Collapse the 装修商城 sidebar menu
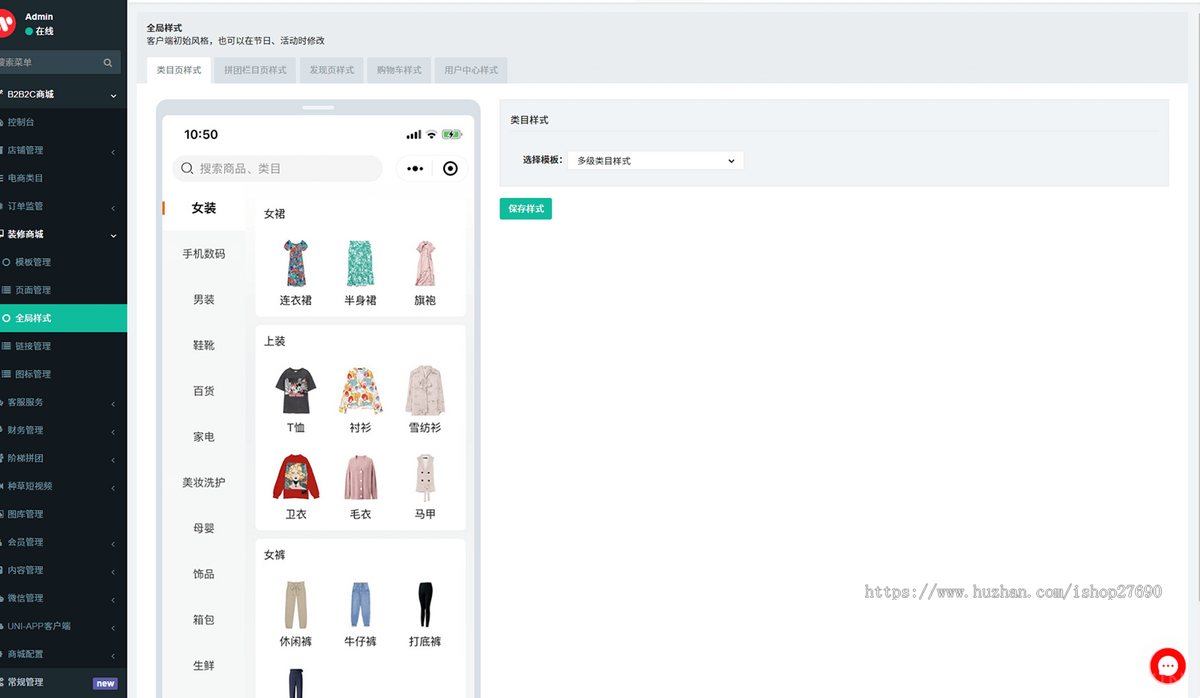Screen dimensions: 1200x698 point(64,234)
